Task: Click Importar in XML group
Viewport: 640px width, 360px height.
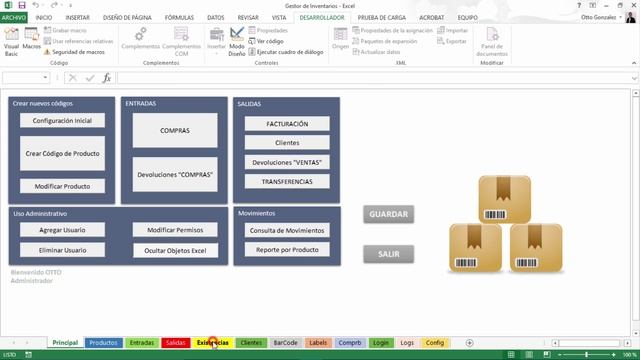Action: (452, 30)
